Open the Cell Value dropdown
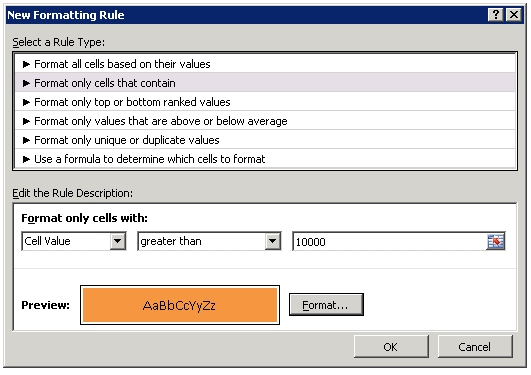This screenshot has height=375, width=531. coord(74,241)
